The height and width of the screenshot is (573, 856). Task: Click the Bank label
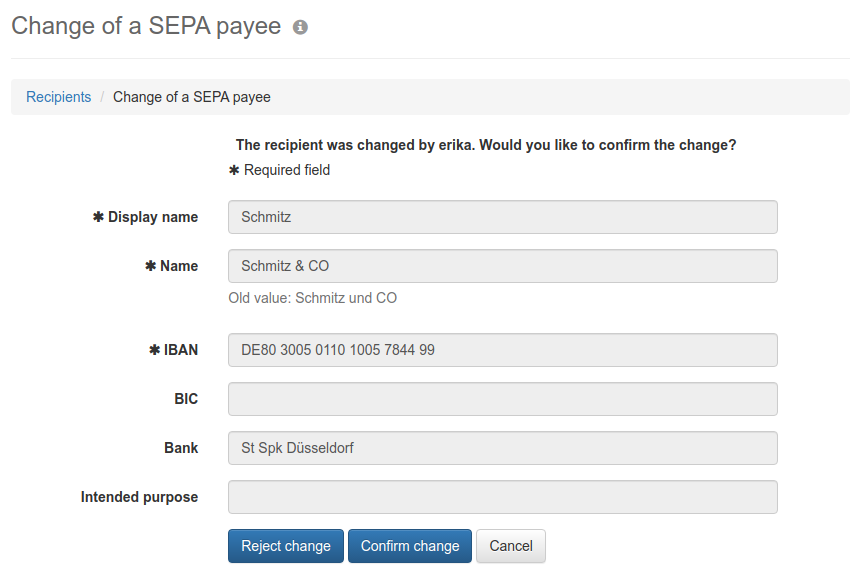tap(181, 448)
